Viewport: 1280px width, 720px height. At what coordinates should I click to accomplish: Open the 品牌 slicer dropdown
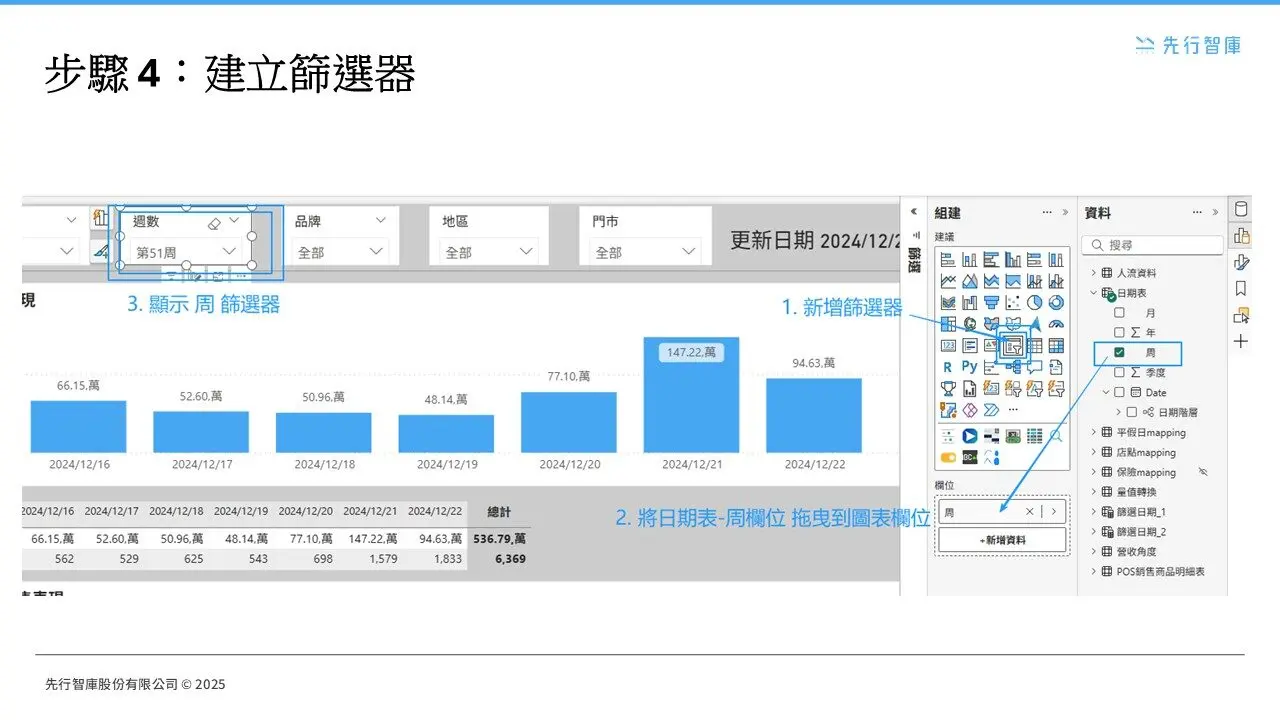click(378, 250)
